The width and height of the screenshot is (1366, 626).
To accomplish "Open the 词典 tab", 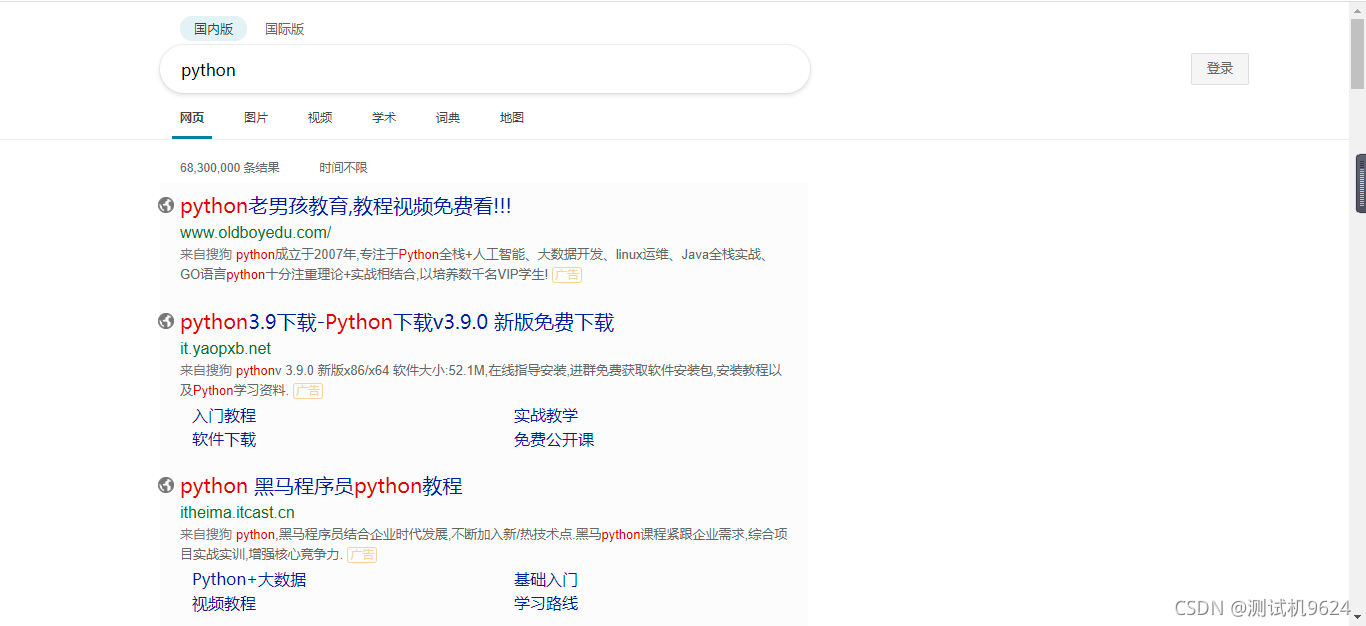I will [448, 117].
